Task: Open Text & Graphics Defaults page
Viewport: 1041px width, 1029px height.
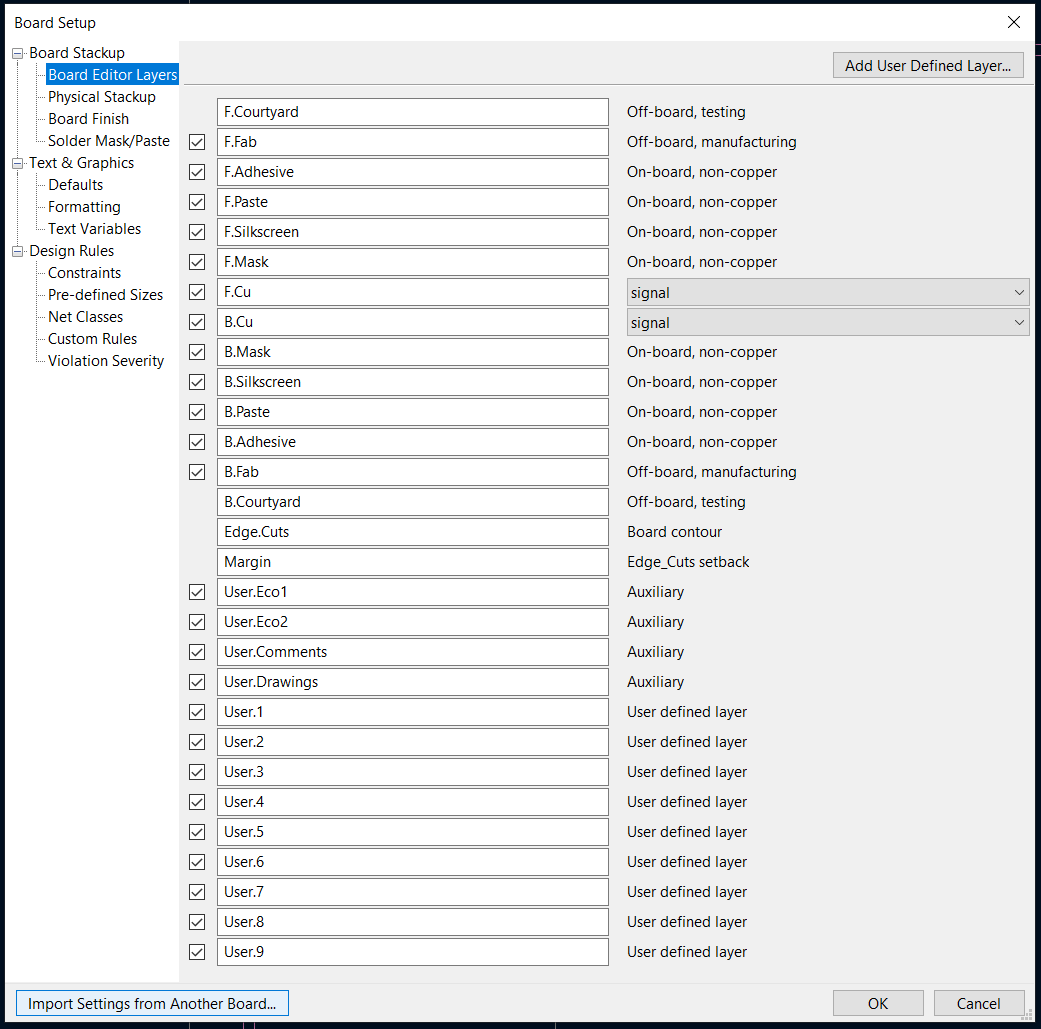Action: pos(76,185)
